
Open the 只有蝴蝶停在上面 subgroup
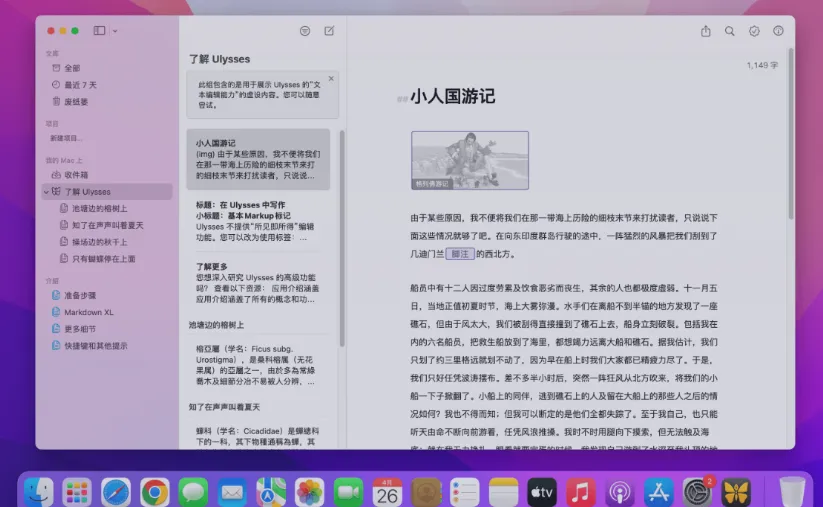[x=103, y=259]
